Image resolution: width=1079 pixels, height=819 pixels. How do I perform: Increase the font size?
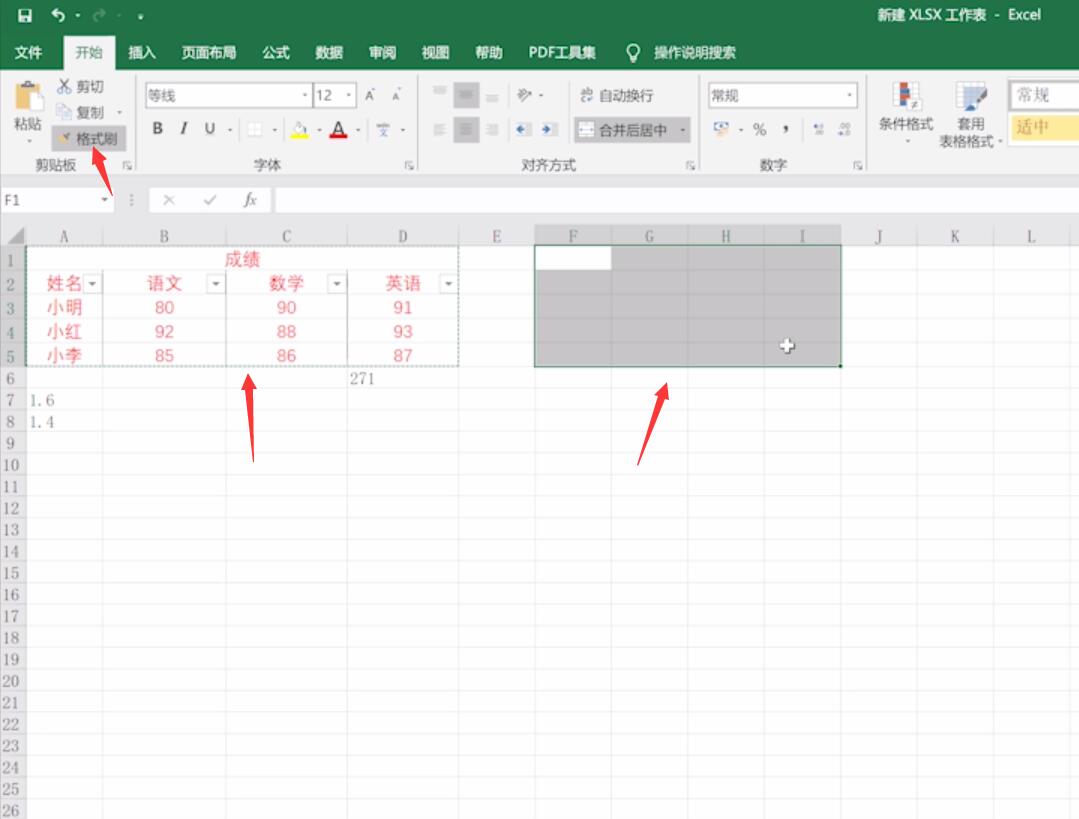tap(370, 95)
